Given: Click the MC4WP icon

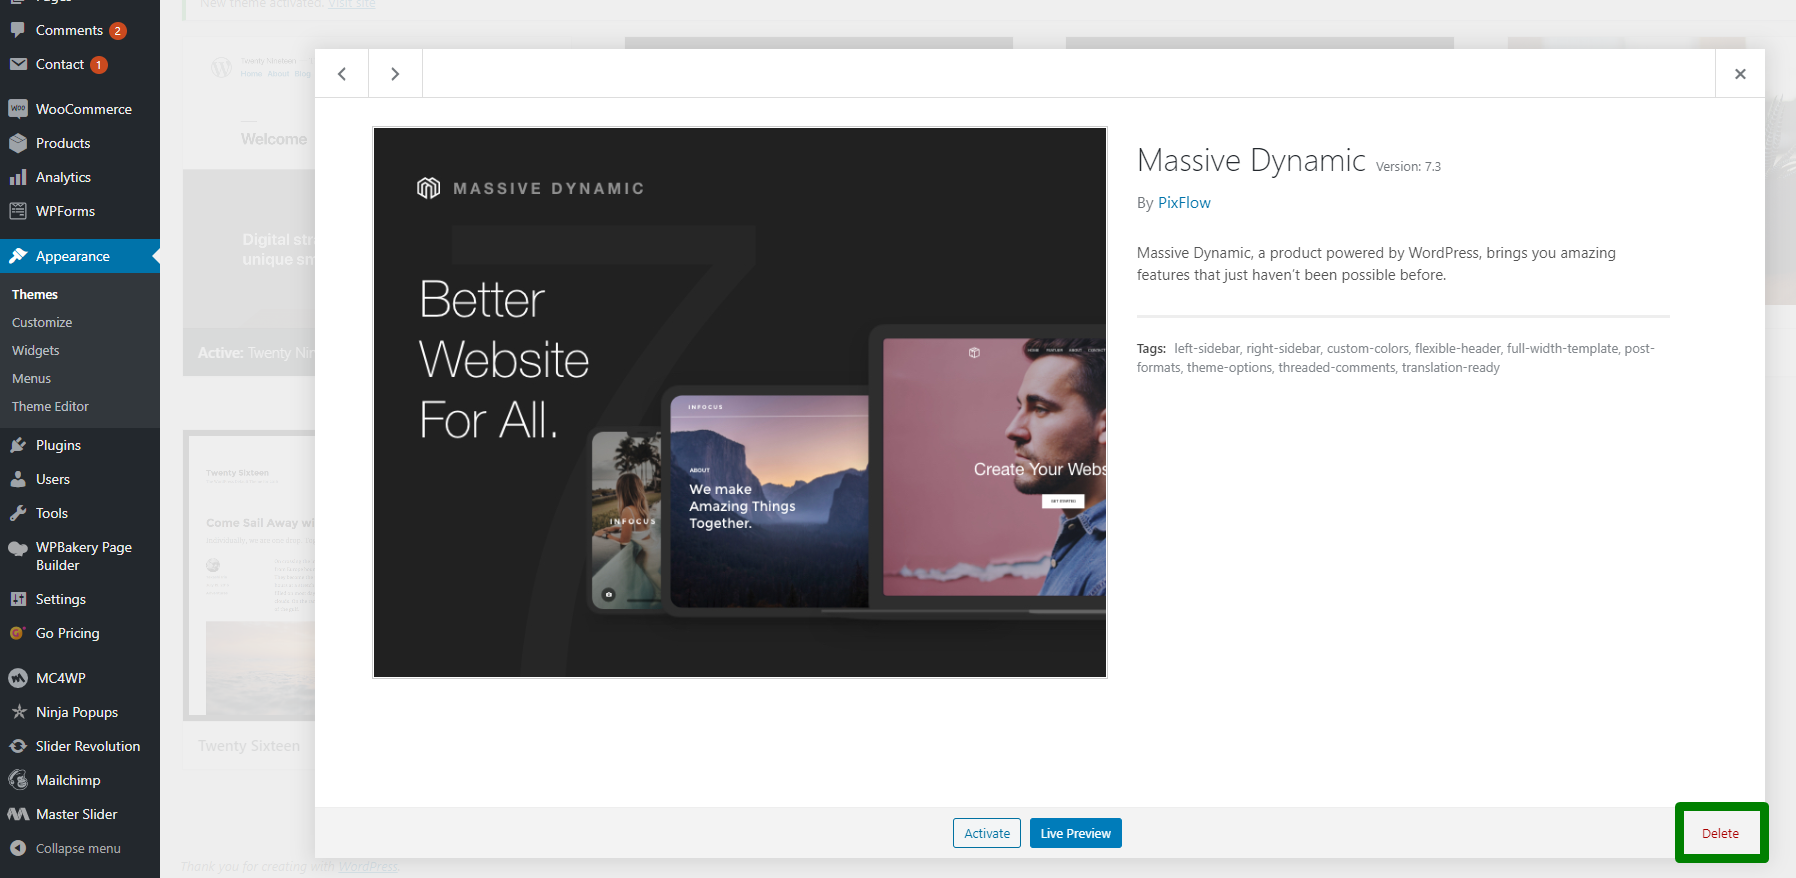Looking at the screenshot, I should [x=18, y=678].
